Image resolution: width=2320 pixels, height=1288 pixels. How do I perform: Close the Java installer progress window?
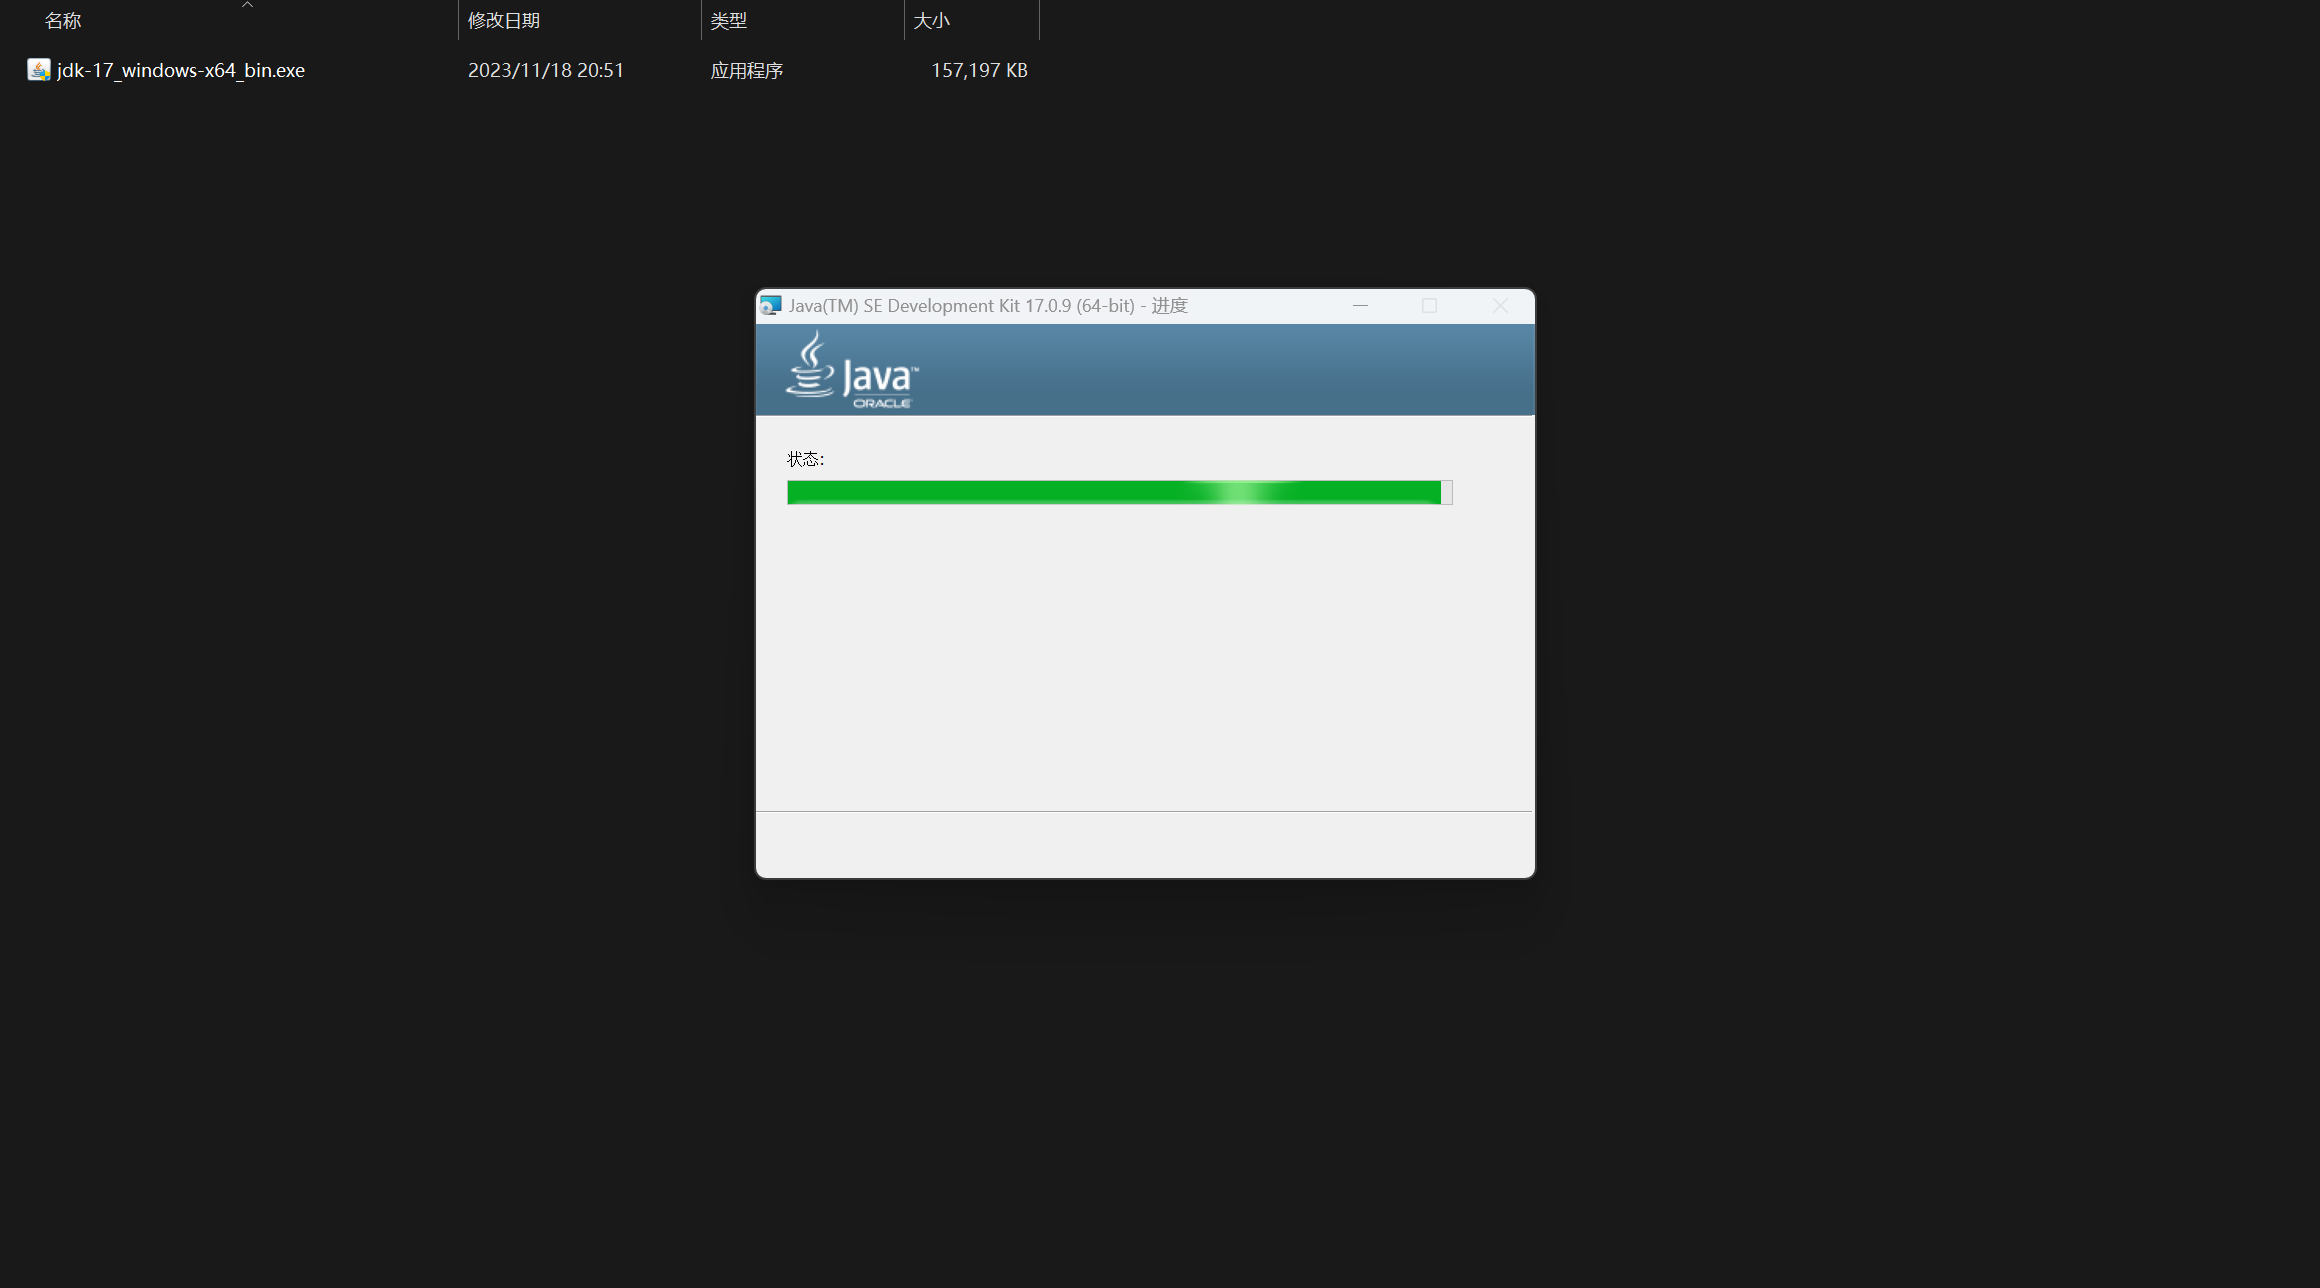pyautogui.click(x=1500, y=306)
